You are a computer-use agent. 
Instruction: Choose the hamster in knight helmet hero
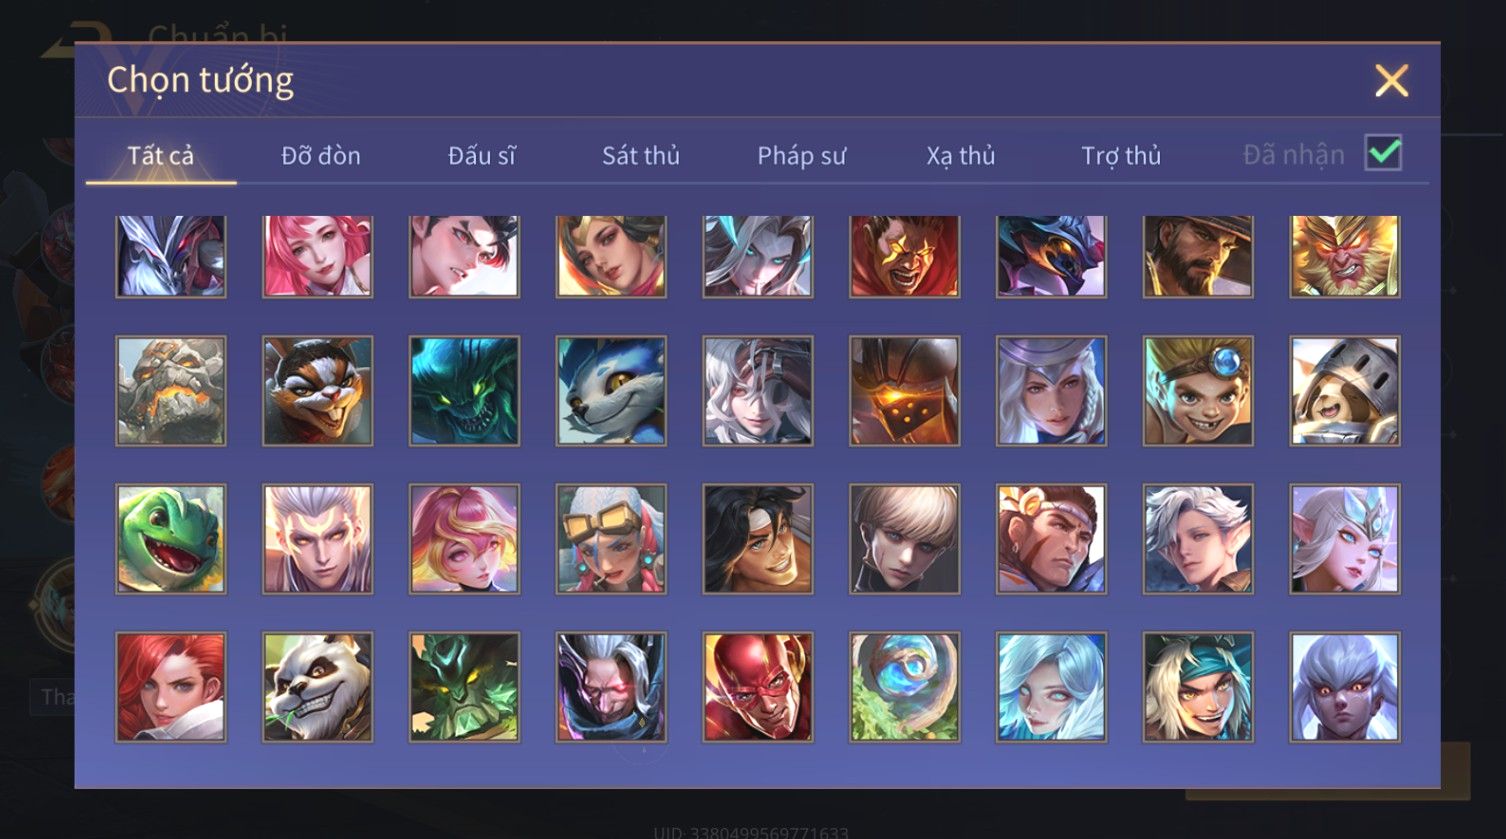point(1345,391)
